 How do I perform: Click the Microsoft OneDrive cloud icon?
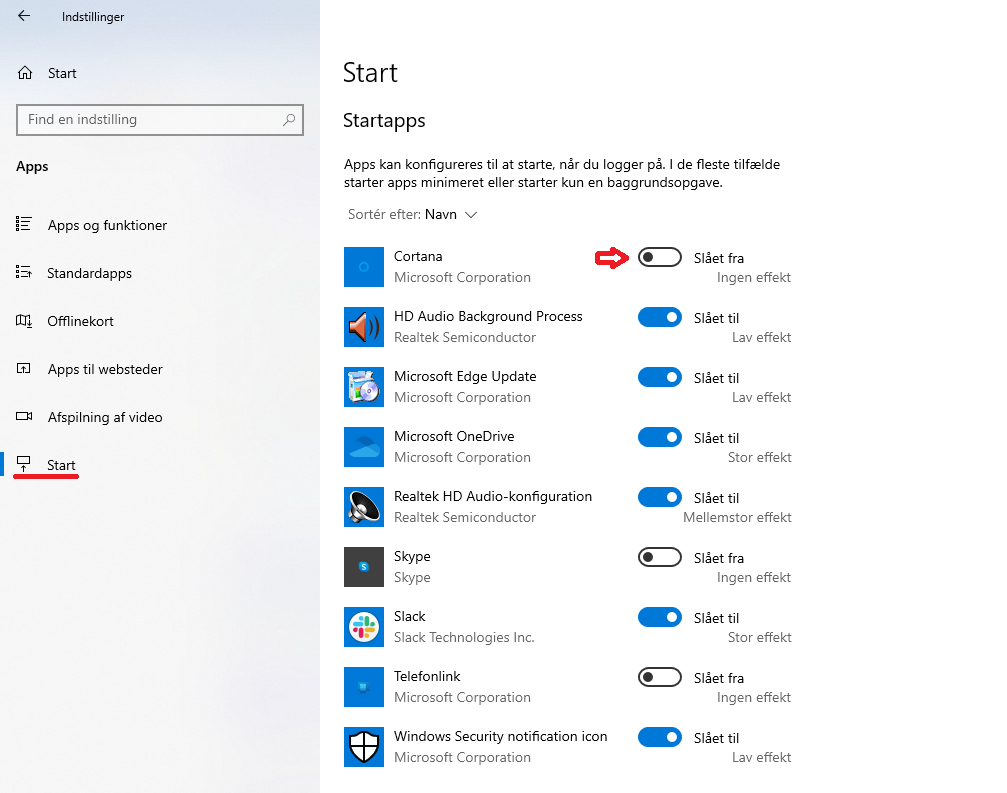click(363, 446)
